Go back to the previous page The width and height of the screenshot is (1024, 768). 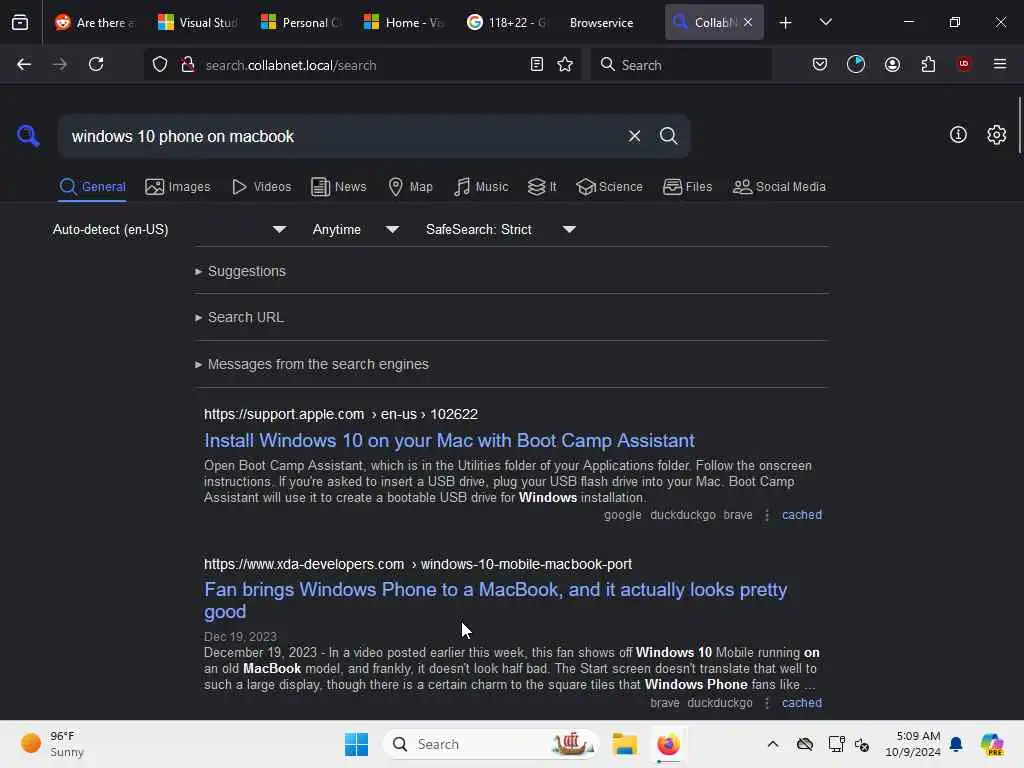coord(24,64)
